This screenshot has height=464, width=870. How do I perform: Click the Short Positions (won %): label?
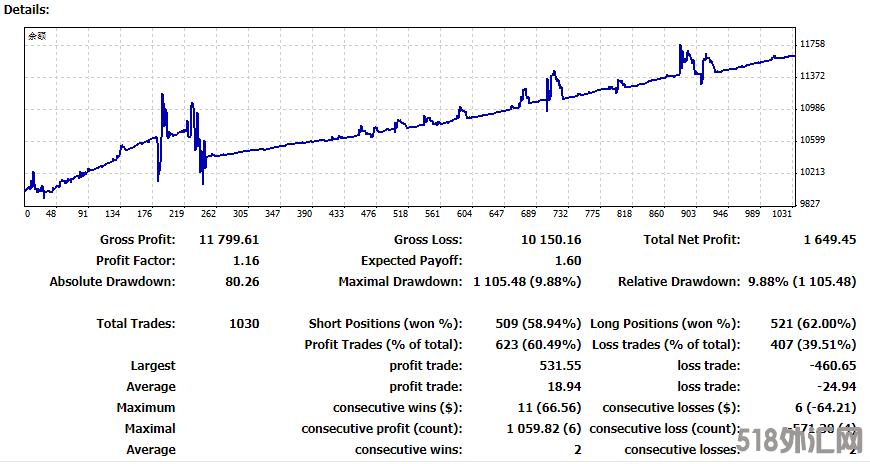(386, 324)
